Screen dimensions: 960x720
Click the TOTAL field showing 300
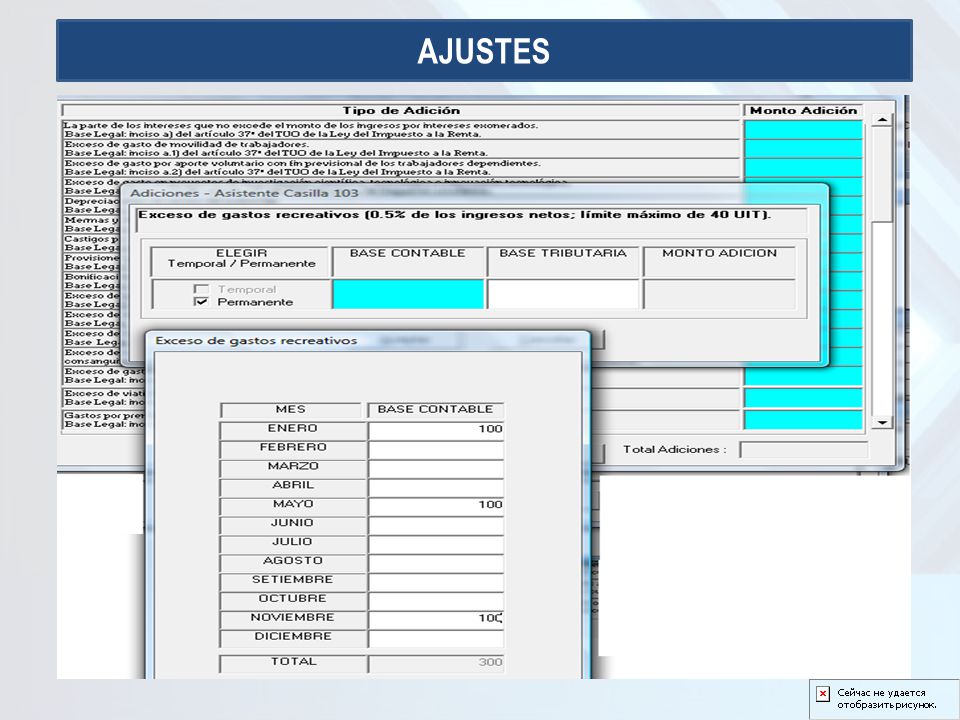(x=436, y=663)
